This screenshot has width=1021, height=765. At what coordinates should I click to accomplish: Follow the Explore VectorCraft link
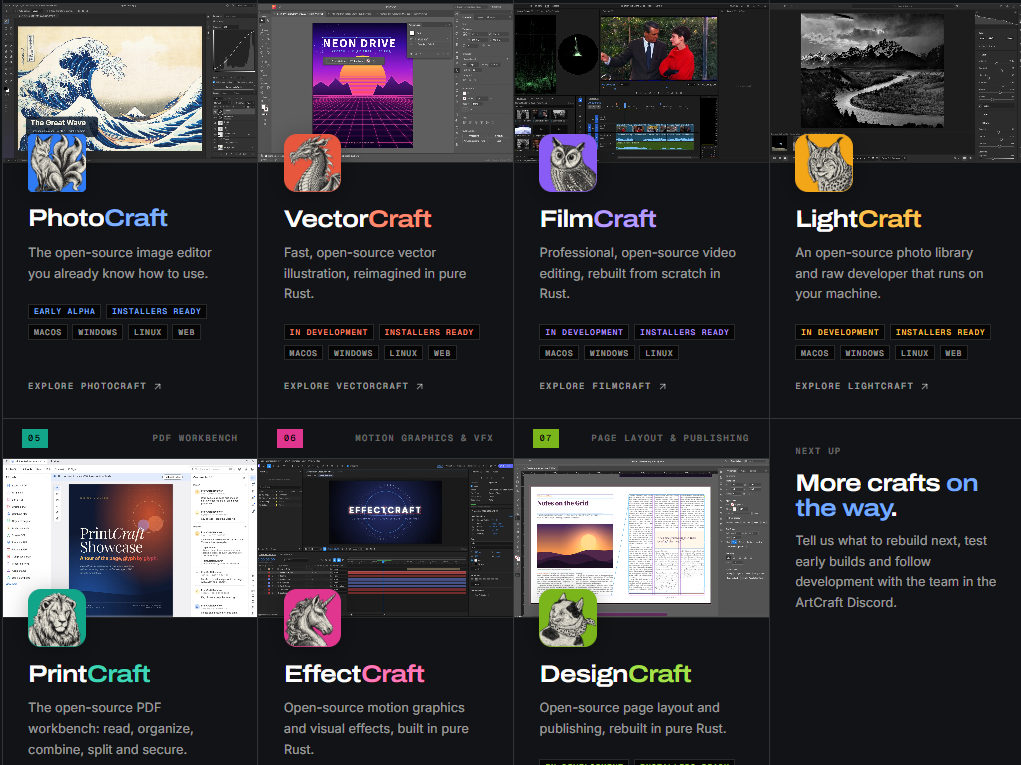point(354,386)
